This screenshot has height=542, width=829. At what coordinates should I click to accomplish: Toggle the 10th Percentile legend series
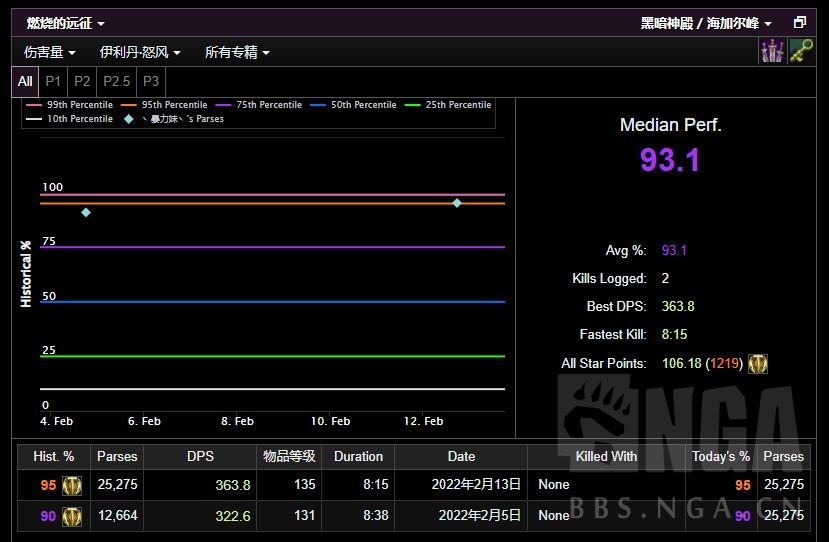[70, 119]
